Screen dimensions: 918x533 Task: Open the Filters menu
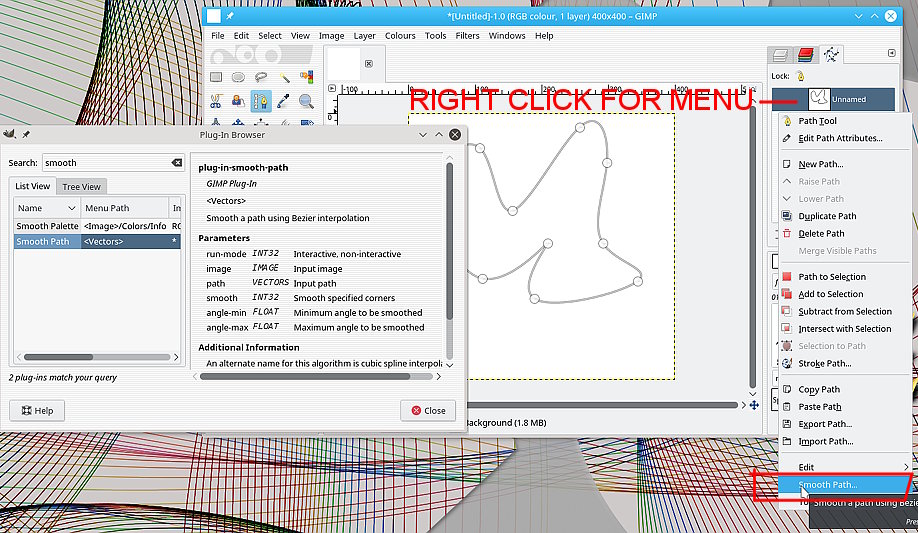(467, 36)
